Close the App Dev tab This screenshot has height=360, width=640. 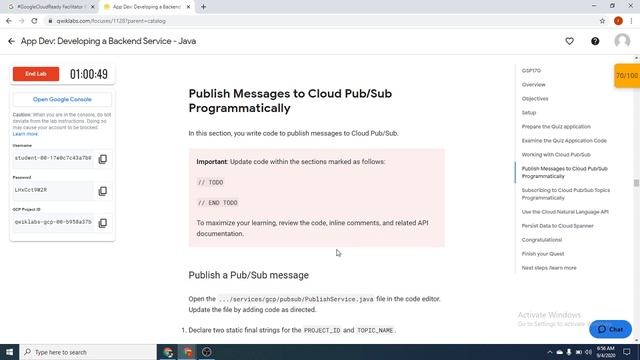coord(188,7)
